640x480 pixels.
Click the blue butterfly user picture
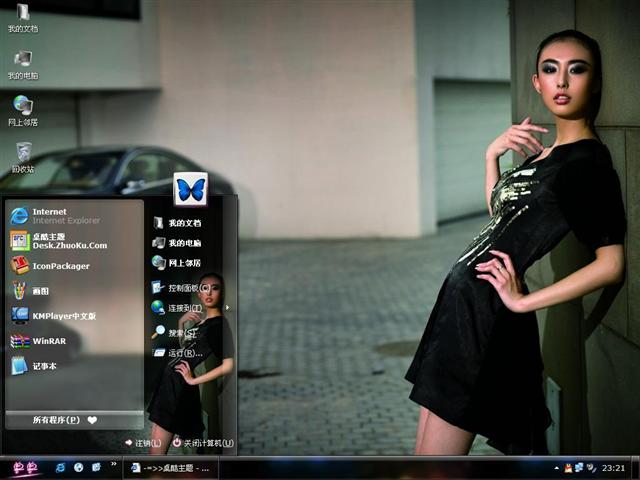(x=190, y=189)
